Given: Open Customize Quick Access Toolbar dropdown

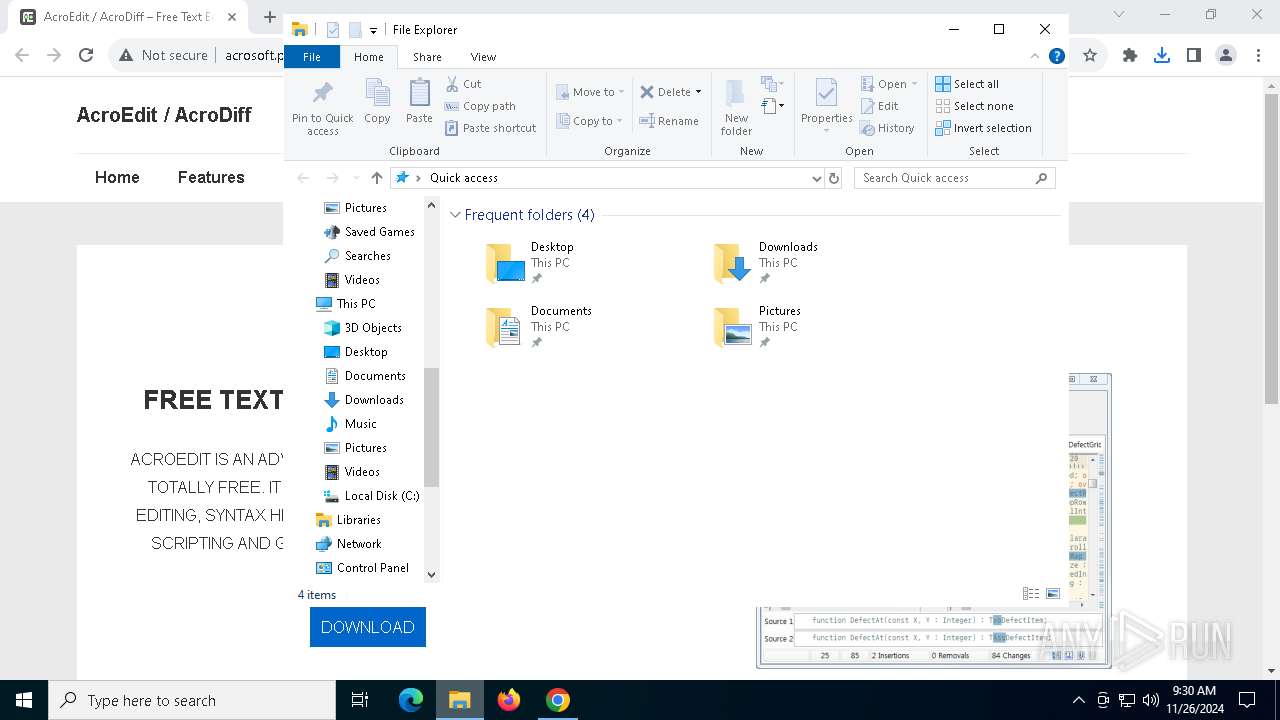Looking at the screenshot, I should [373, 31].
